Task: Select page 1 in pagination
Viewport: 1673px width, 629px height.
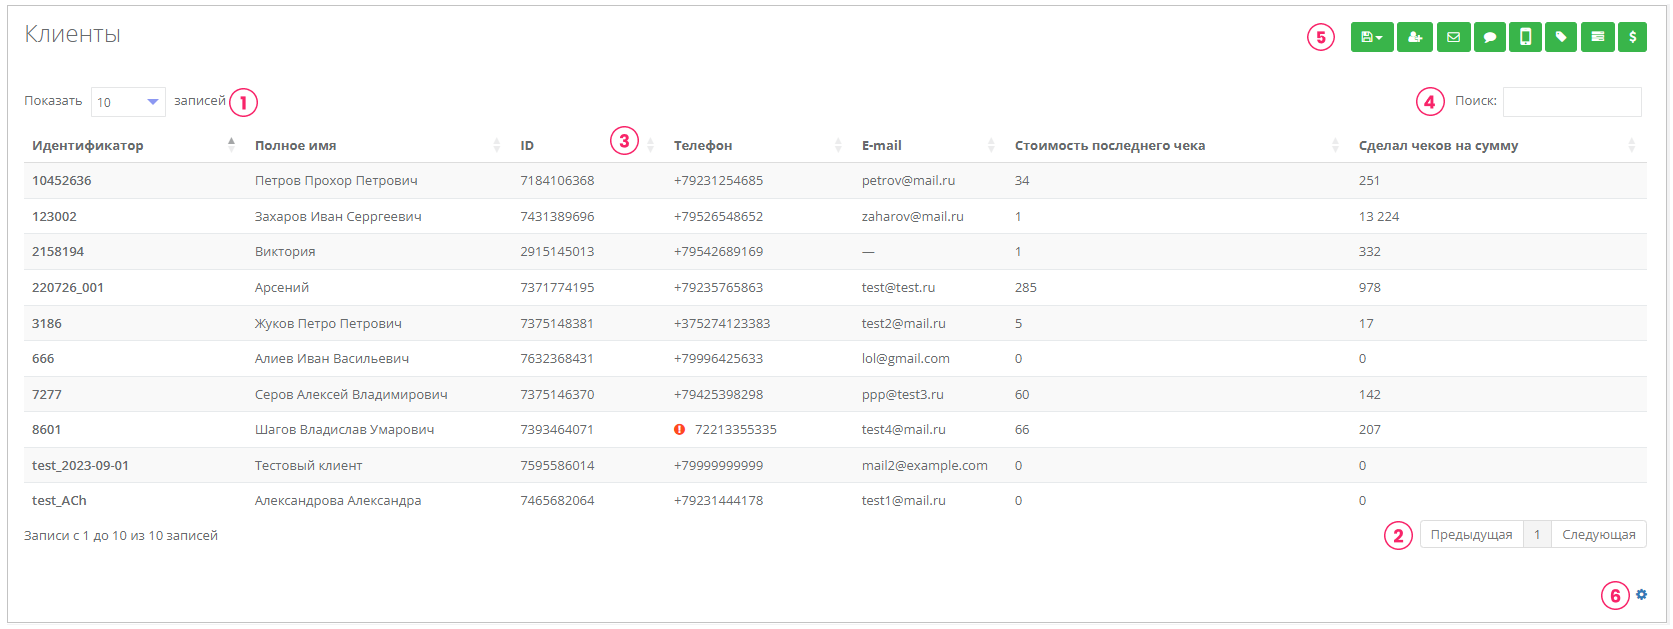Action: [x=1537, y=534]
